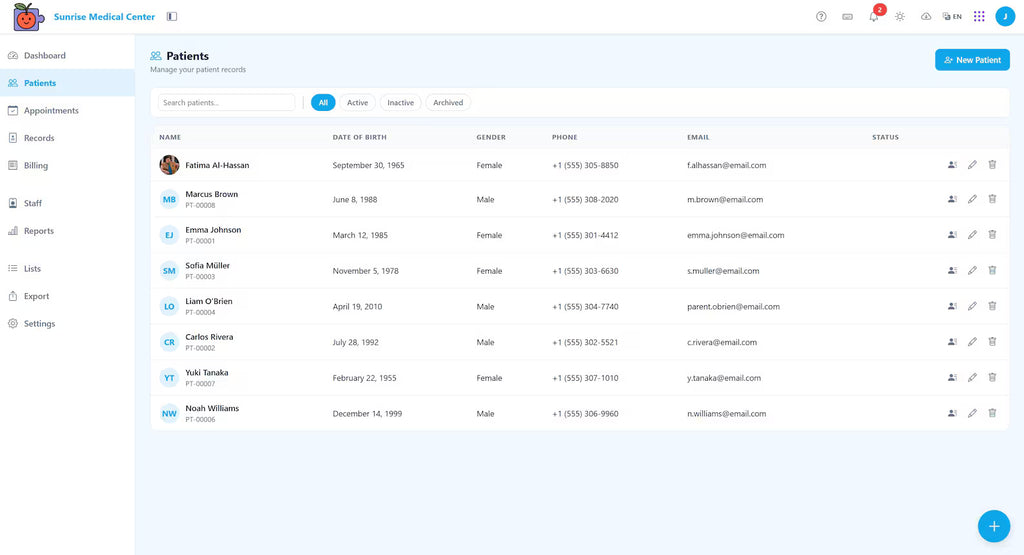Edit Fatima Al-Hassan with pencil icon

pyautogui.click(x=972, y=165)
